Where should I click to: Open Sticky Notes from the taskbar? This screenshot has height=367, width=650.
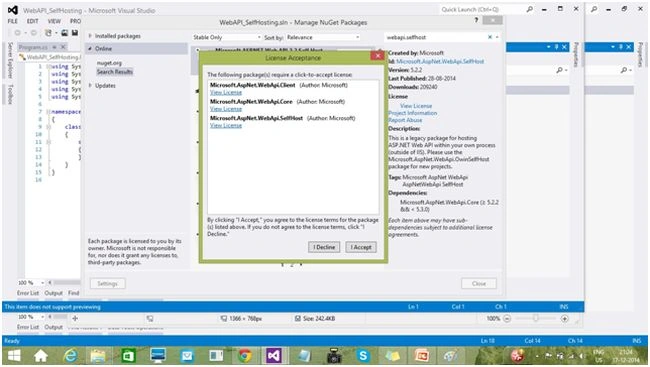[392, 355]
